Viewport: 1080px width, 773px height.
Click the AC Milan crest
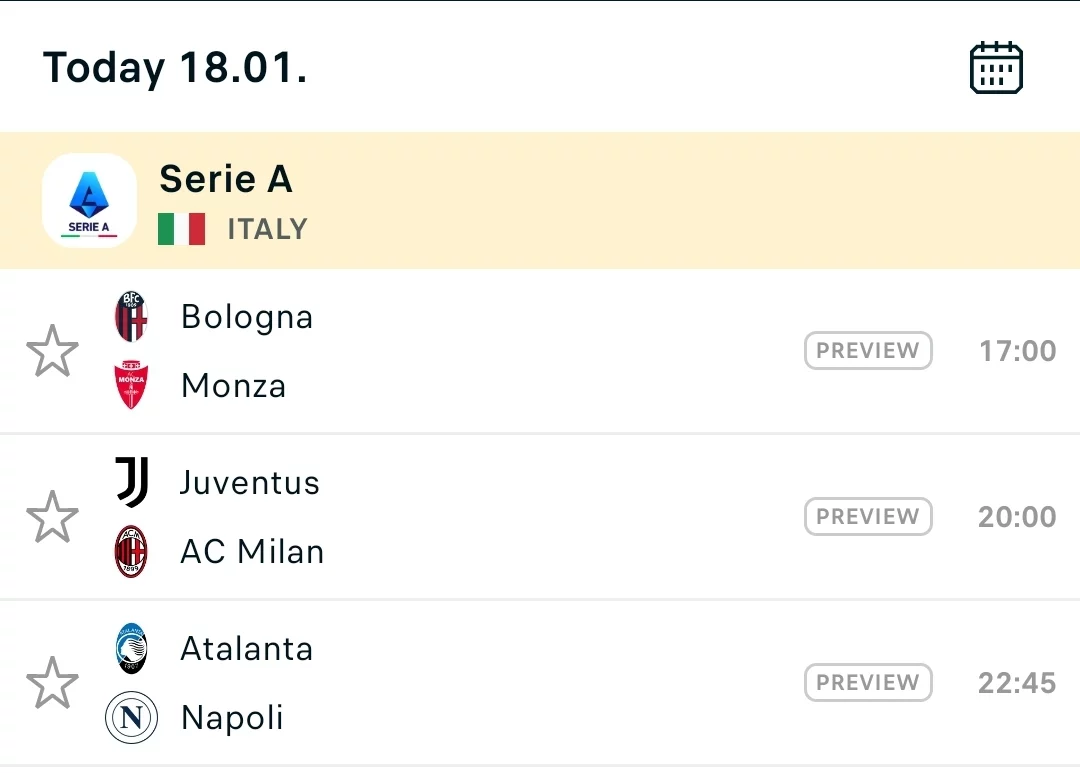pos(131,551)
